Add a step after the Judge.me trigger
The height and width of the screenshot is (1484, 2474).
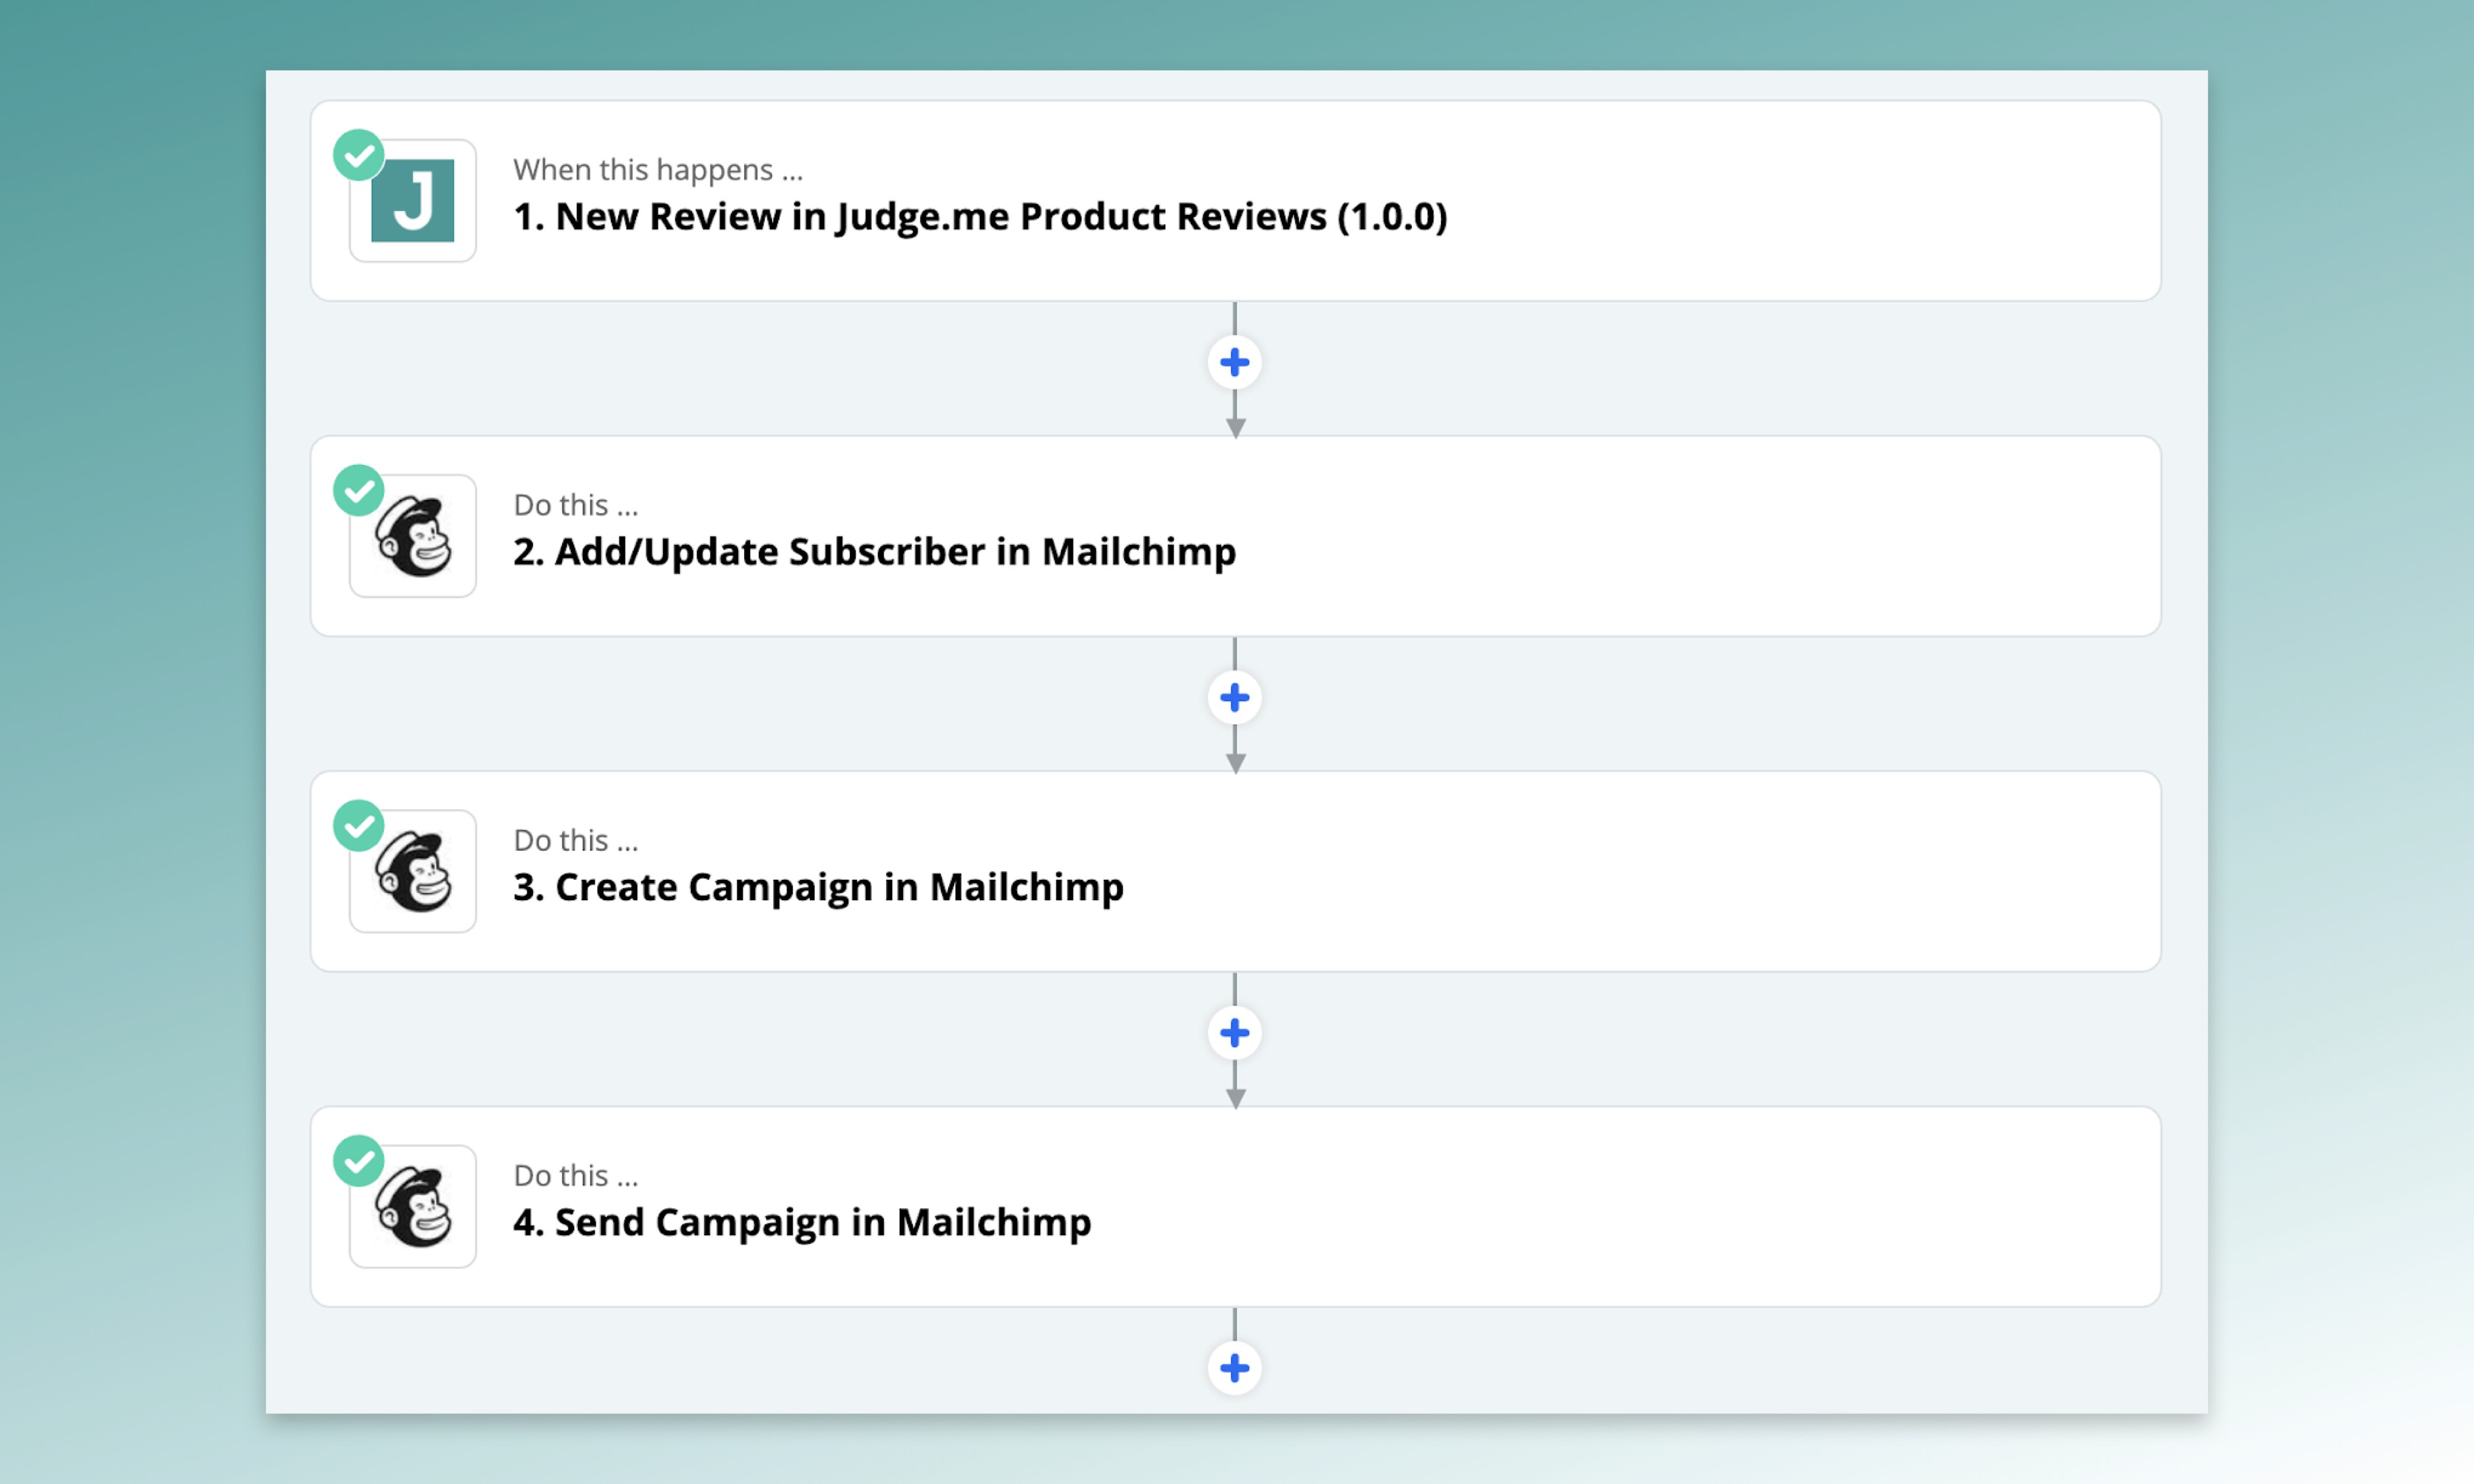click(x=1235, y=362)
